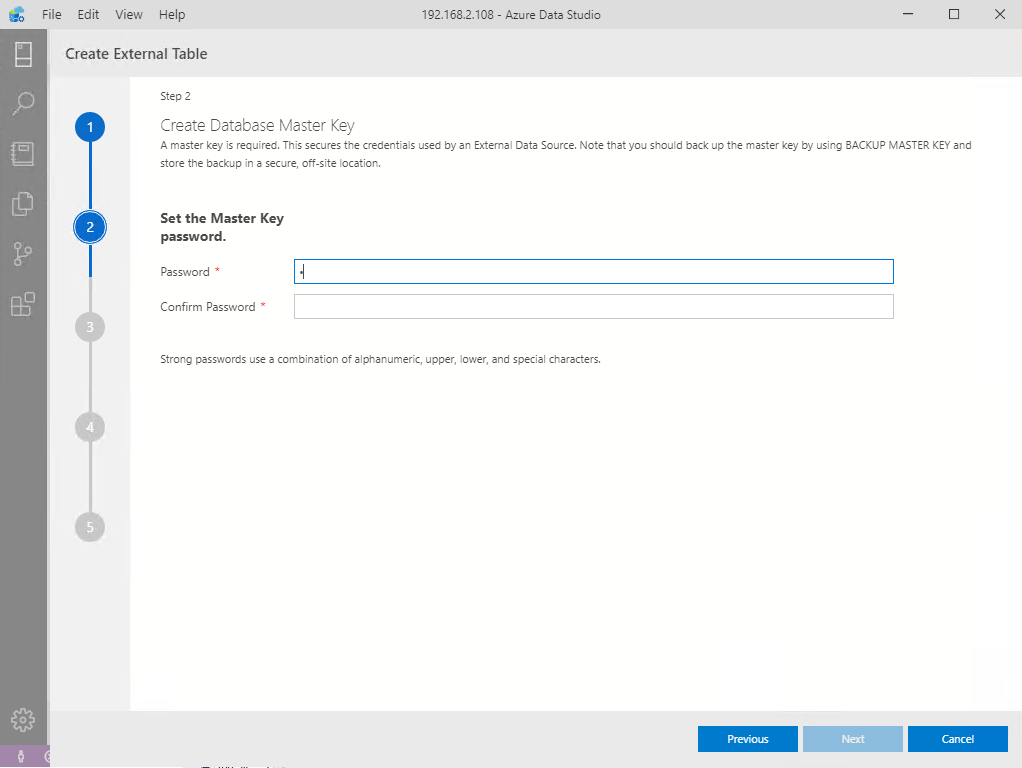1022x768 pixels.
Task: Open the Edit menu
Action: point(88,15)
